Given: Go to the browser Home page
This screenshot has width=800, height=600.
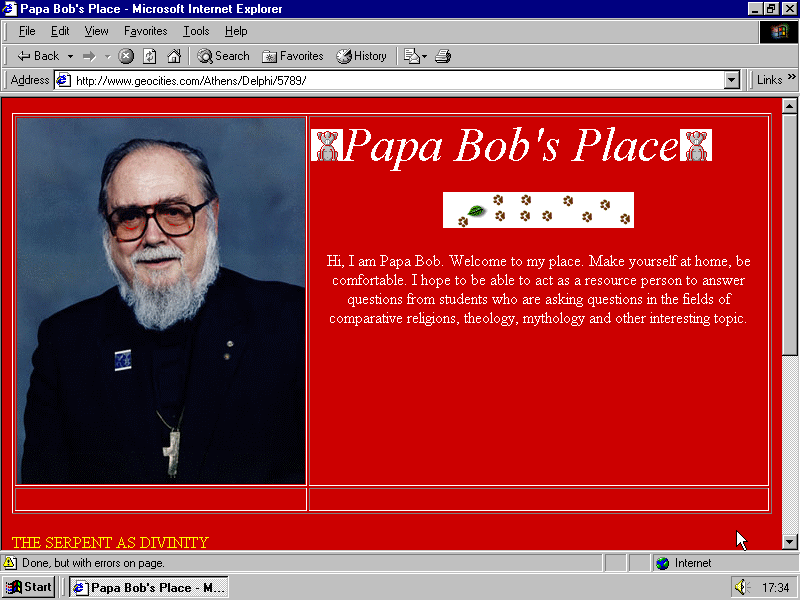Looking at the screenshot, I should click(174, 56).
